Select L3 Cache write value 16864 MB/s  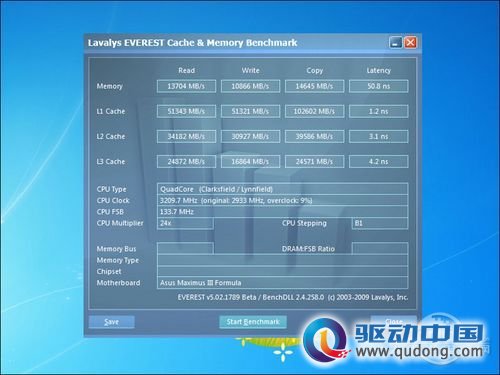coord(250,161)
